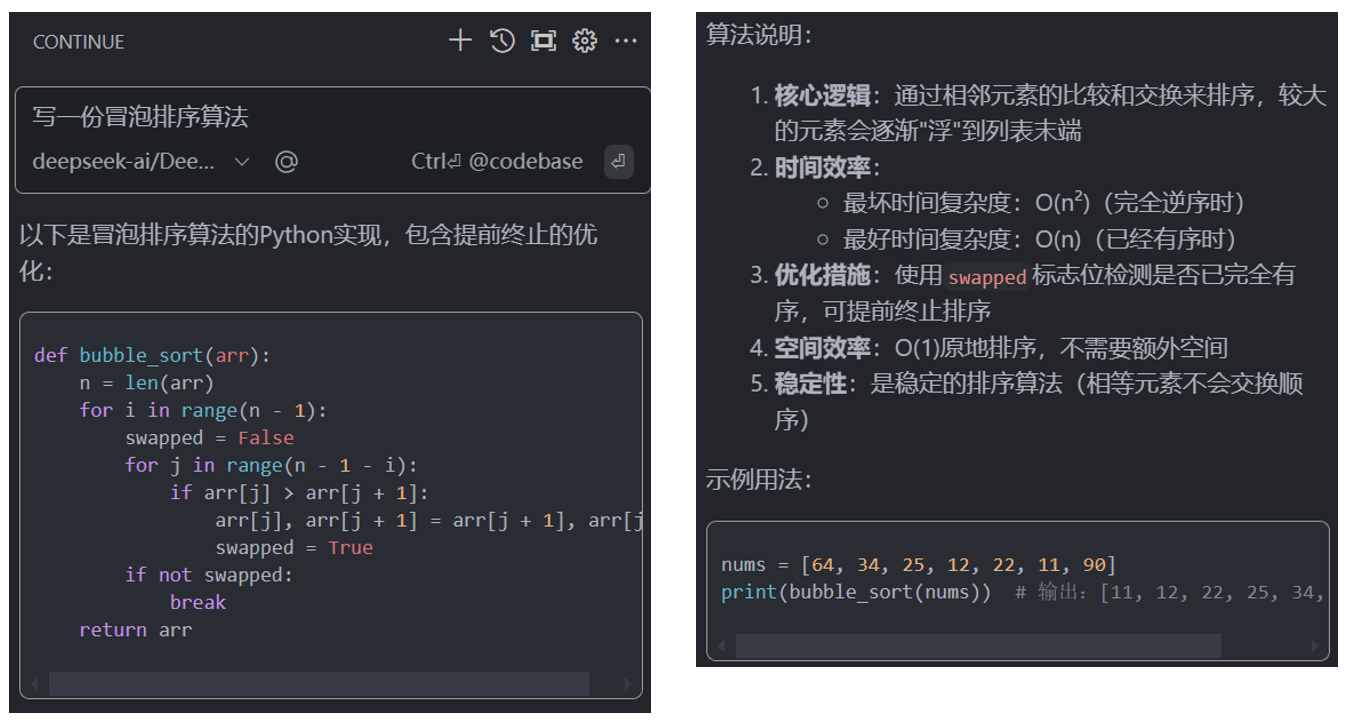Click right scroll arrow under nums example code
Image resolution: width=1347 pixels, height=720 pixels.
click(1314, 646)
